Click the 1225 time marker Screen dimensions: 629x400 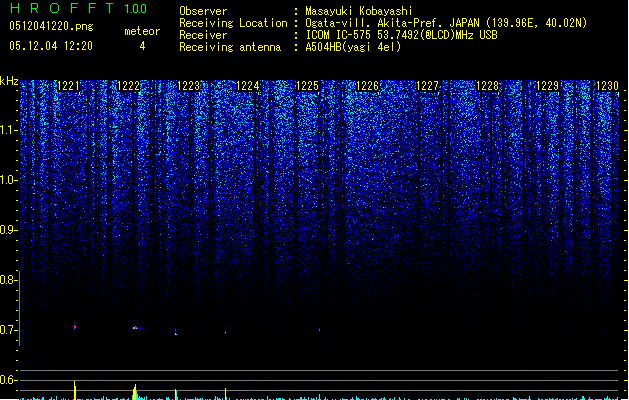pyautogui.click(x=307, y=86)
